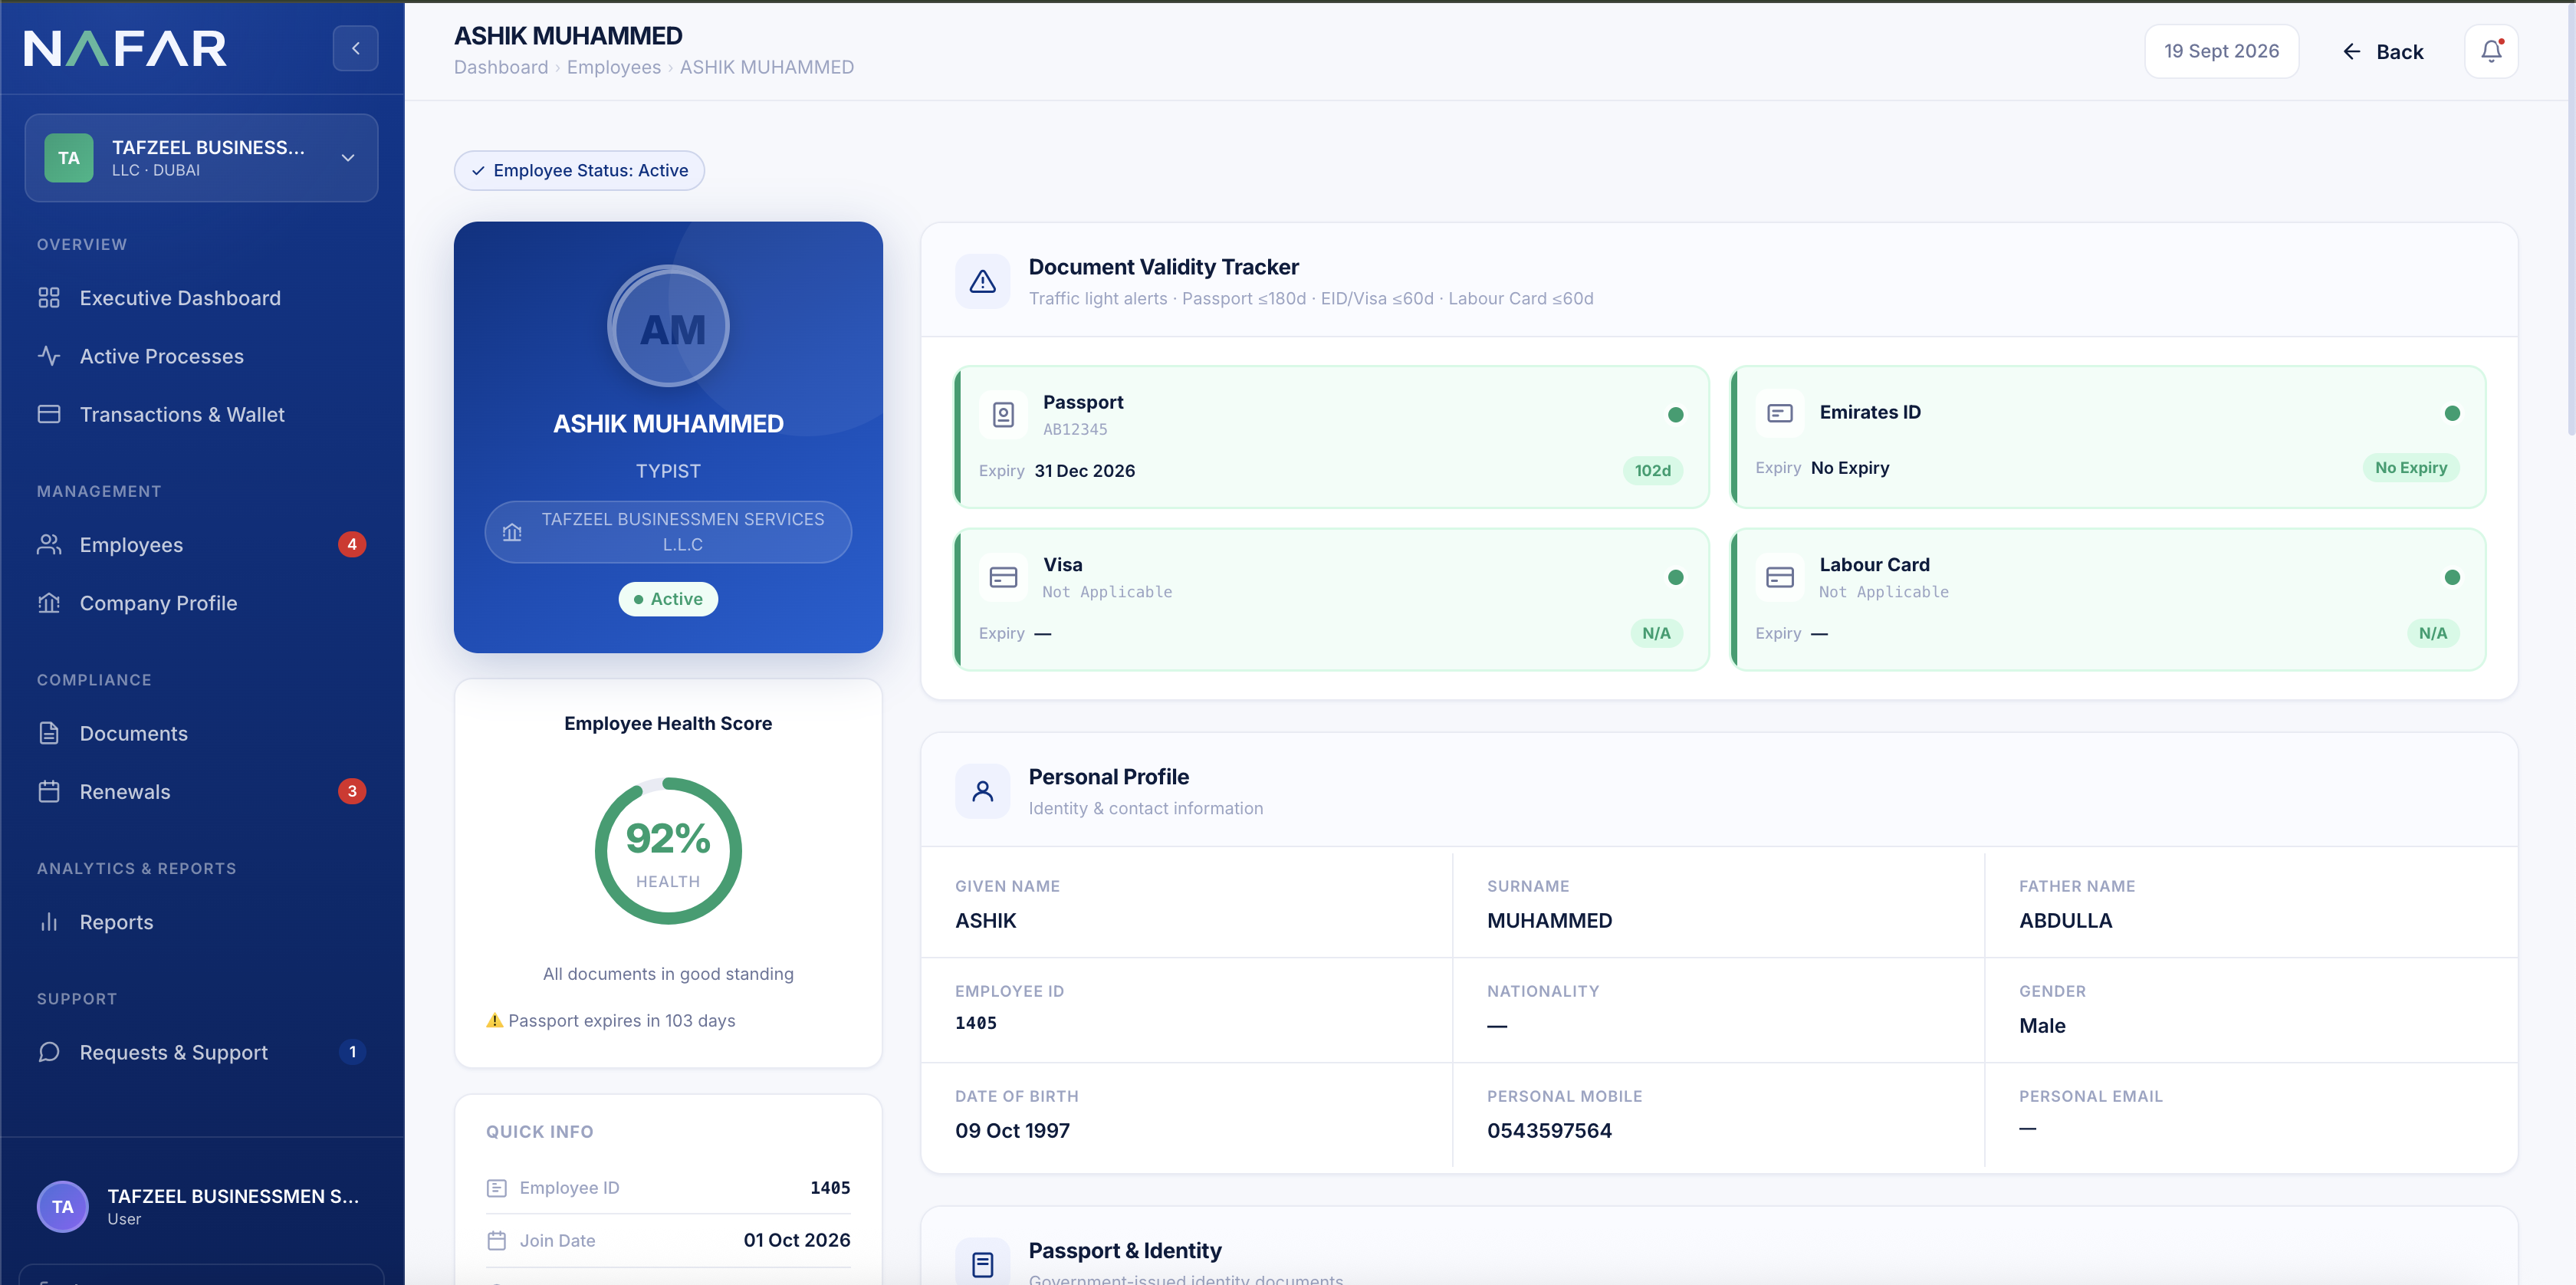Click the TA user avatar at sidebar bottom
This screenshot has width=2576, height=1285.
click(63, 1207)
